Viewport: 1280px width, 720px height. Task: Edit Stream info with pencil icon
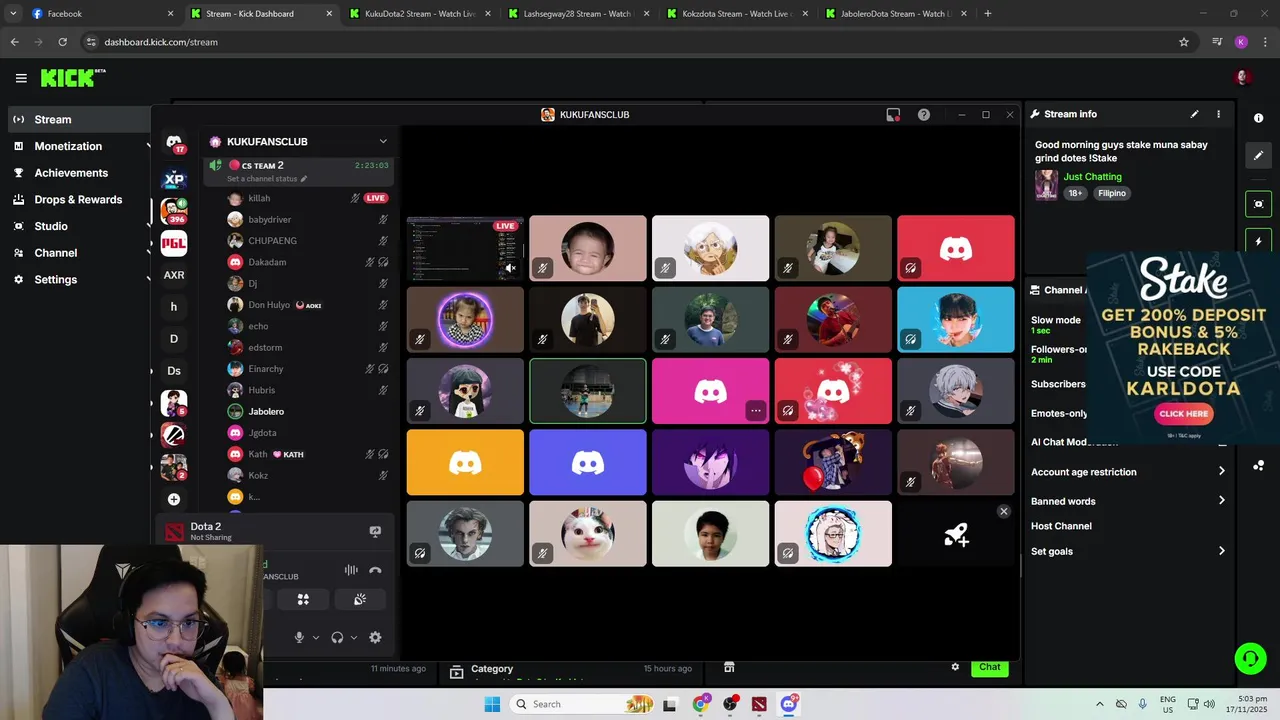(1194, 114)
